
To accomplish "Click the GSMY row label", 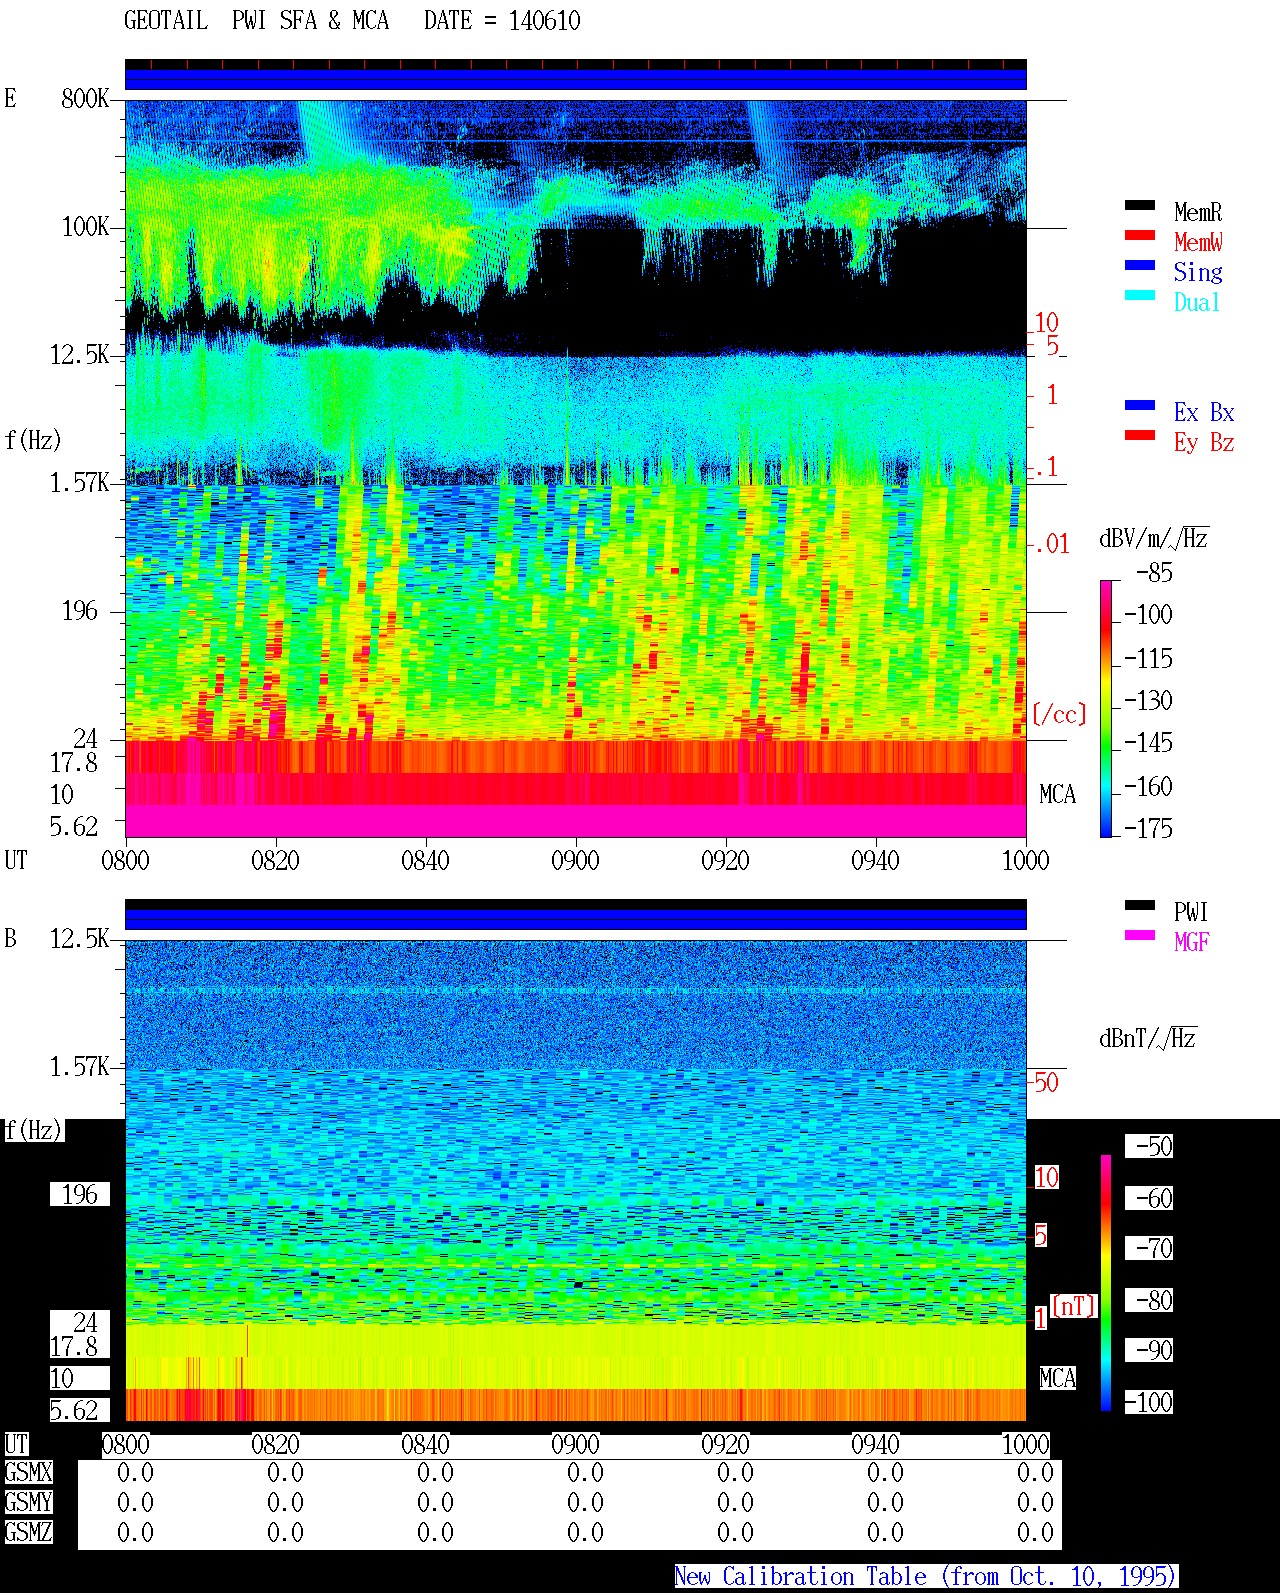I will 28,1503.
